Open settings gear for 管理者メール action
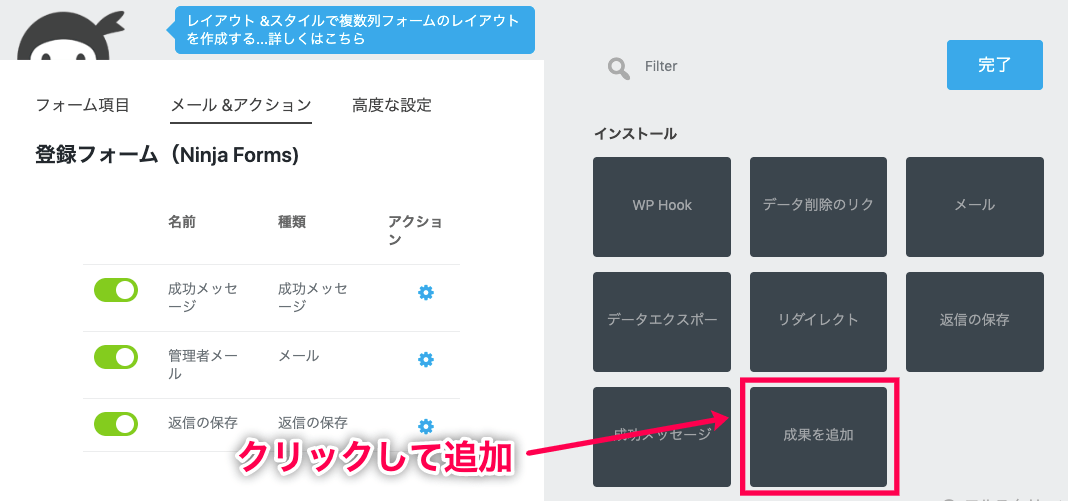This screenshot has height=501, width=1068. [426, 359]
